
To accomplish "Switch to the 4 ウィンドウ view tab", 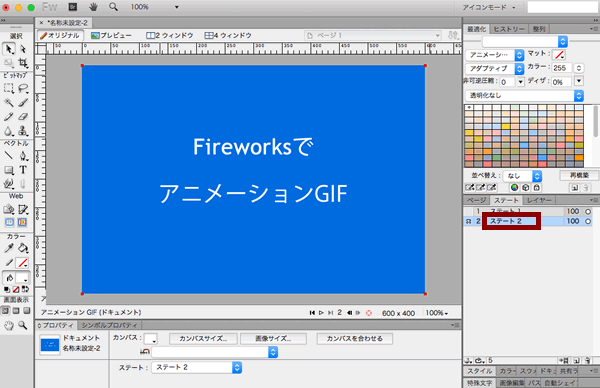I will (x=228, y=36).
